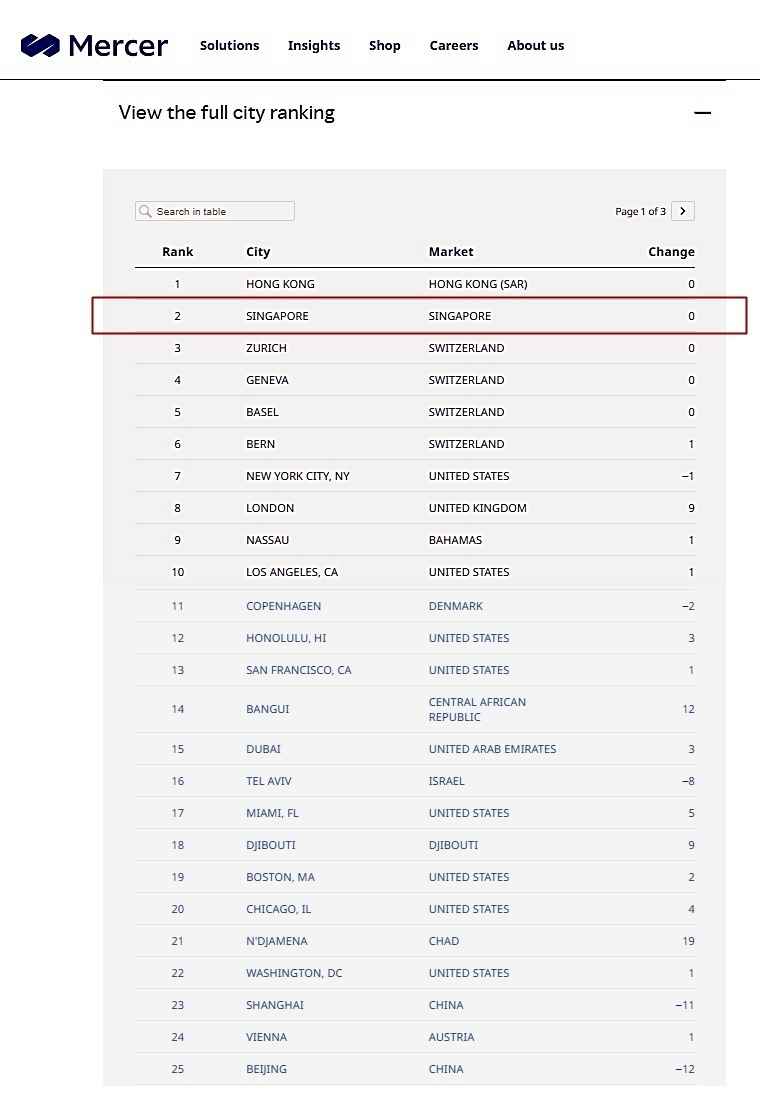Click the Hong Kong city entry
Viewport: 760px width, 1107px height.
[280, 284]
